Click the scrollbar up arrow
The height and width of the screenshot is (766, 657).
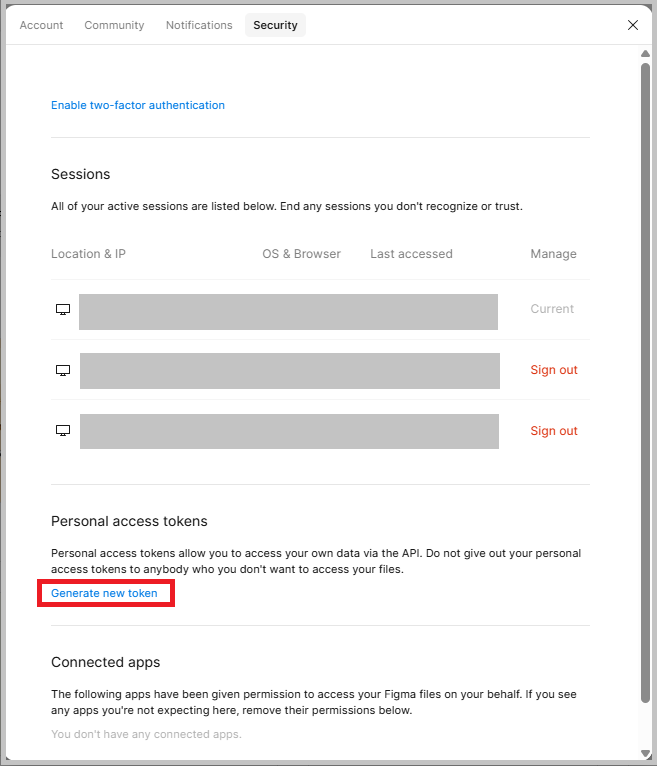coord(645,53)
